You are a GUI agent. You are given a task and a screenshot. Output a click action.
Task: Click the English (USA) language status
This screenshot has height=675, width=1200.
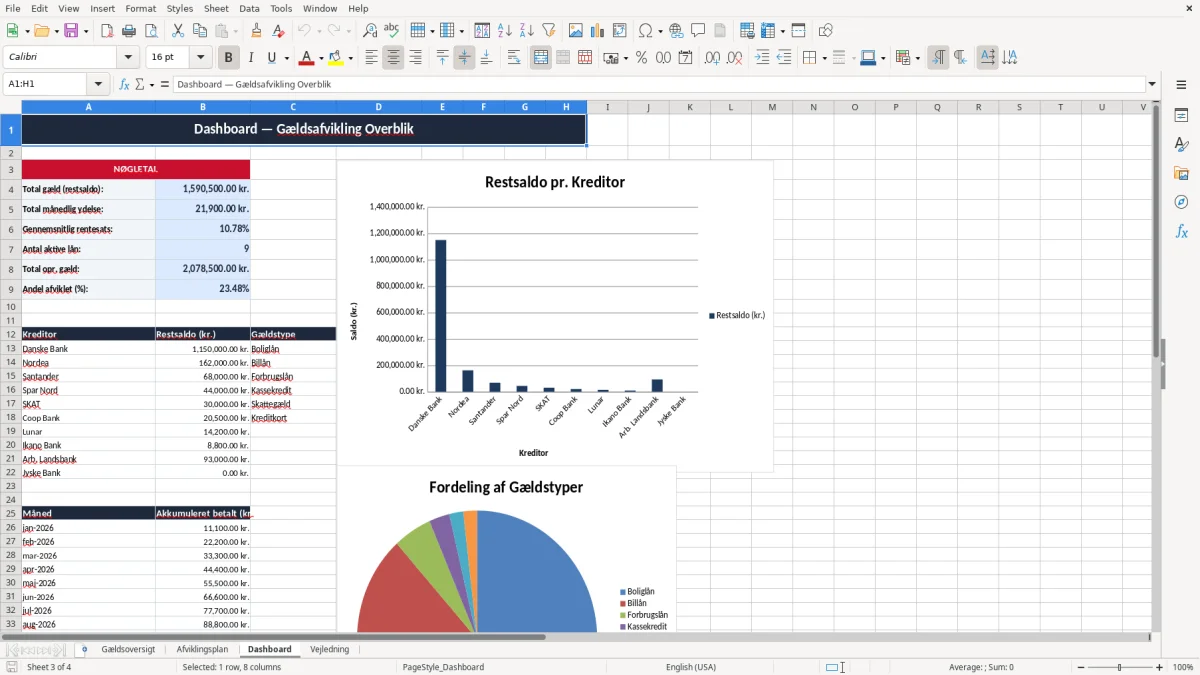coord(691,667)
